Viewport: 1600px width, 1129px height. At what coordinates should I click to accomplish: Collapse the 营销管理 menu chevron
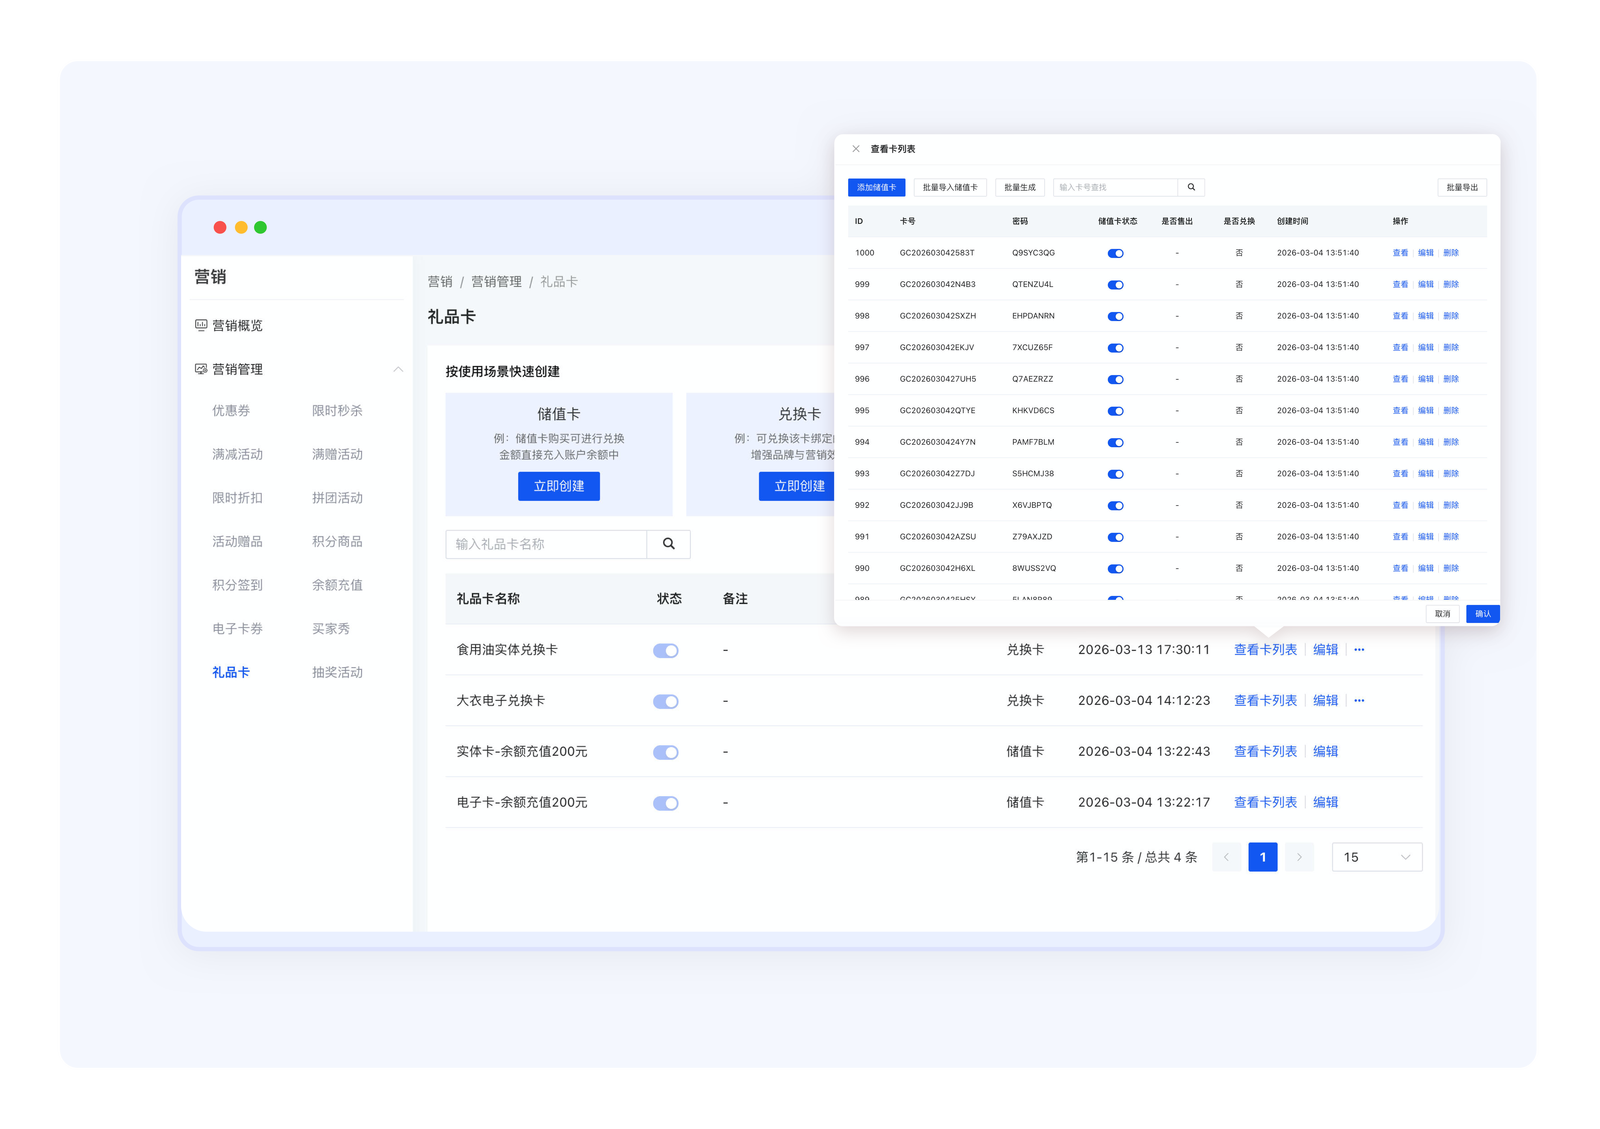click(398, 369)
